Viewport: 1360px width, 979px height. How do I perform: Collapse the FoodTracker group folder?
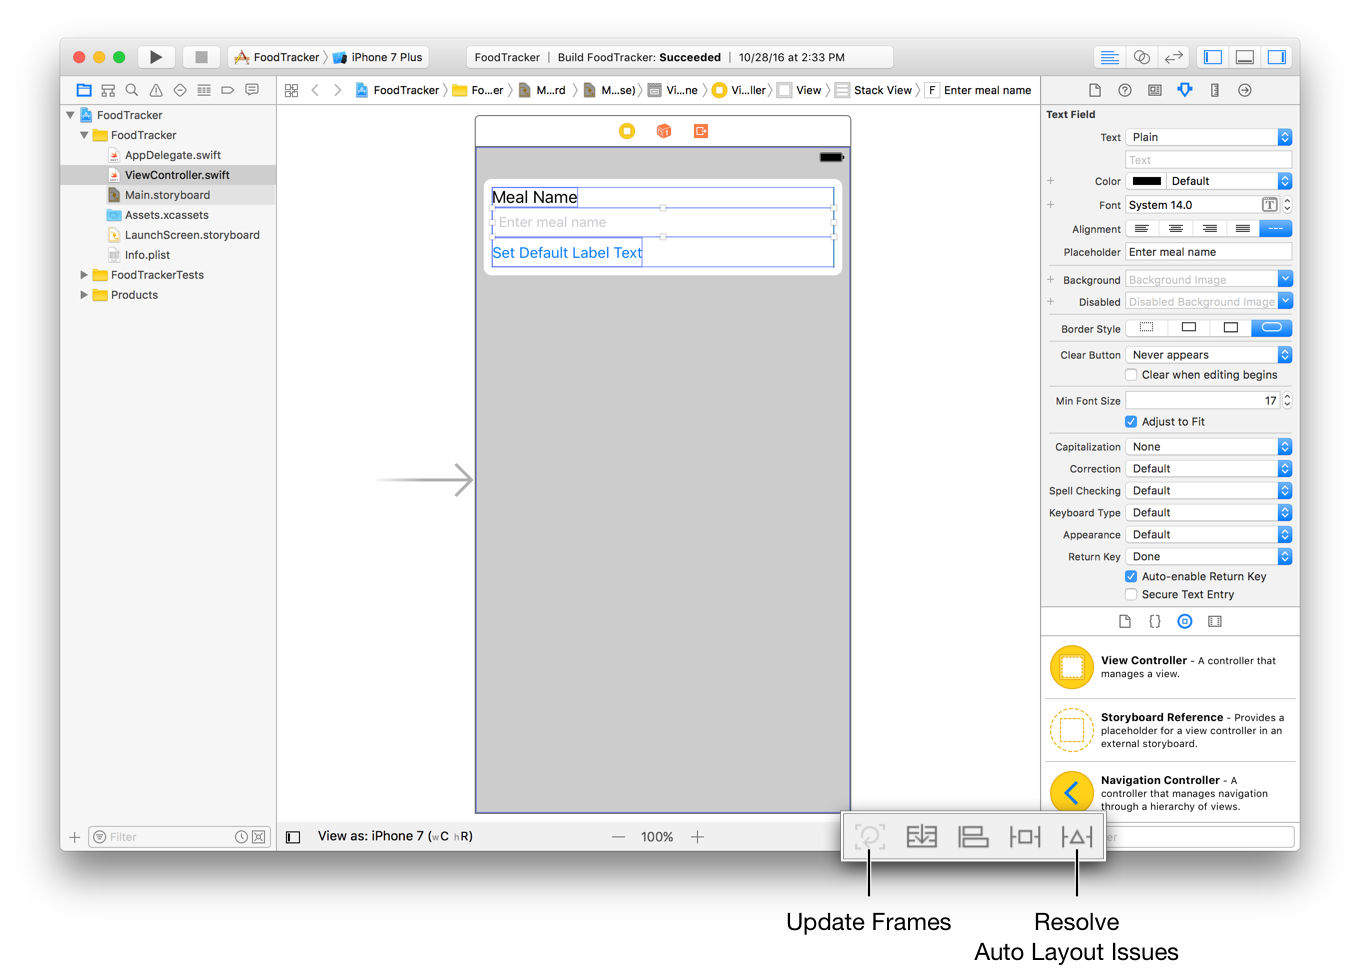(x=84, y=135)
